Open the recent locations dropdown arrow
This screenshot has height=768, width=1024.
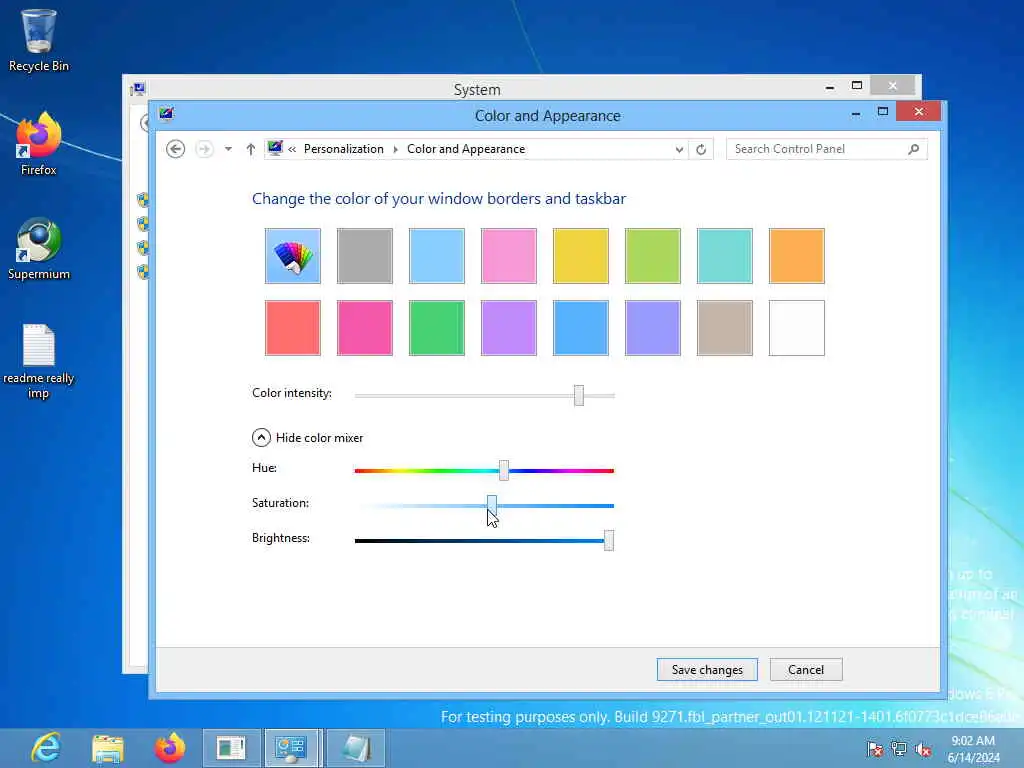pos(228,149)
